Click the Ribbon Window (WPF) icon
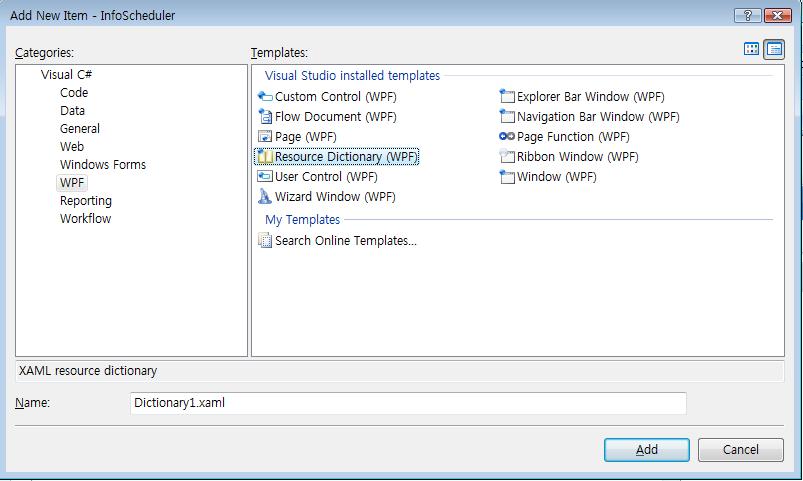803x481 pixels. 507,156
